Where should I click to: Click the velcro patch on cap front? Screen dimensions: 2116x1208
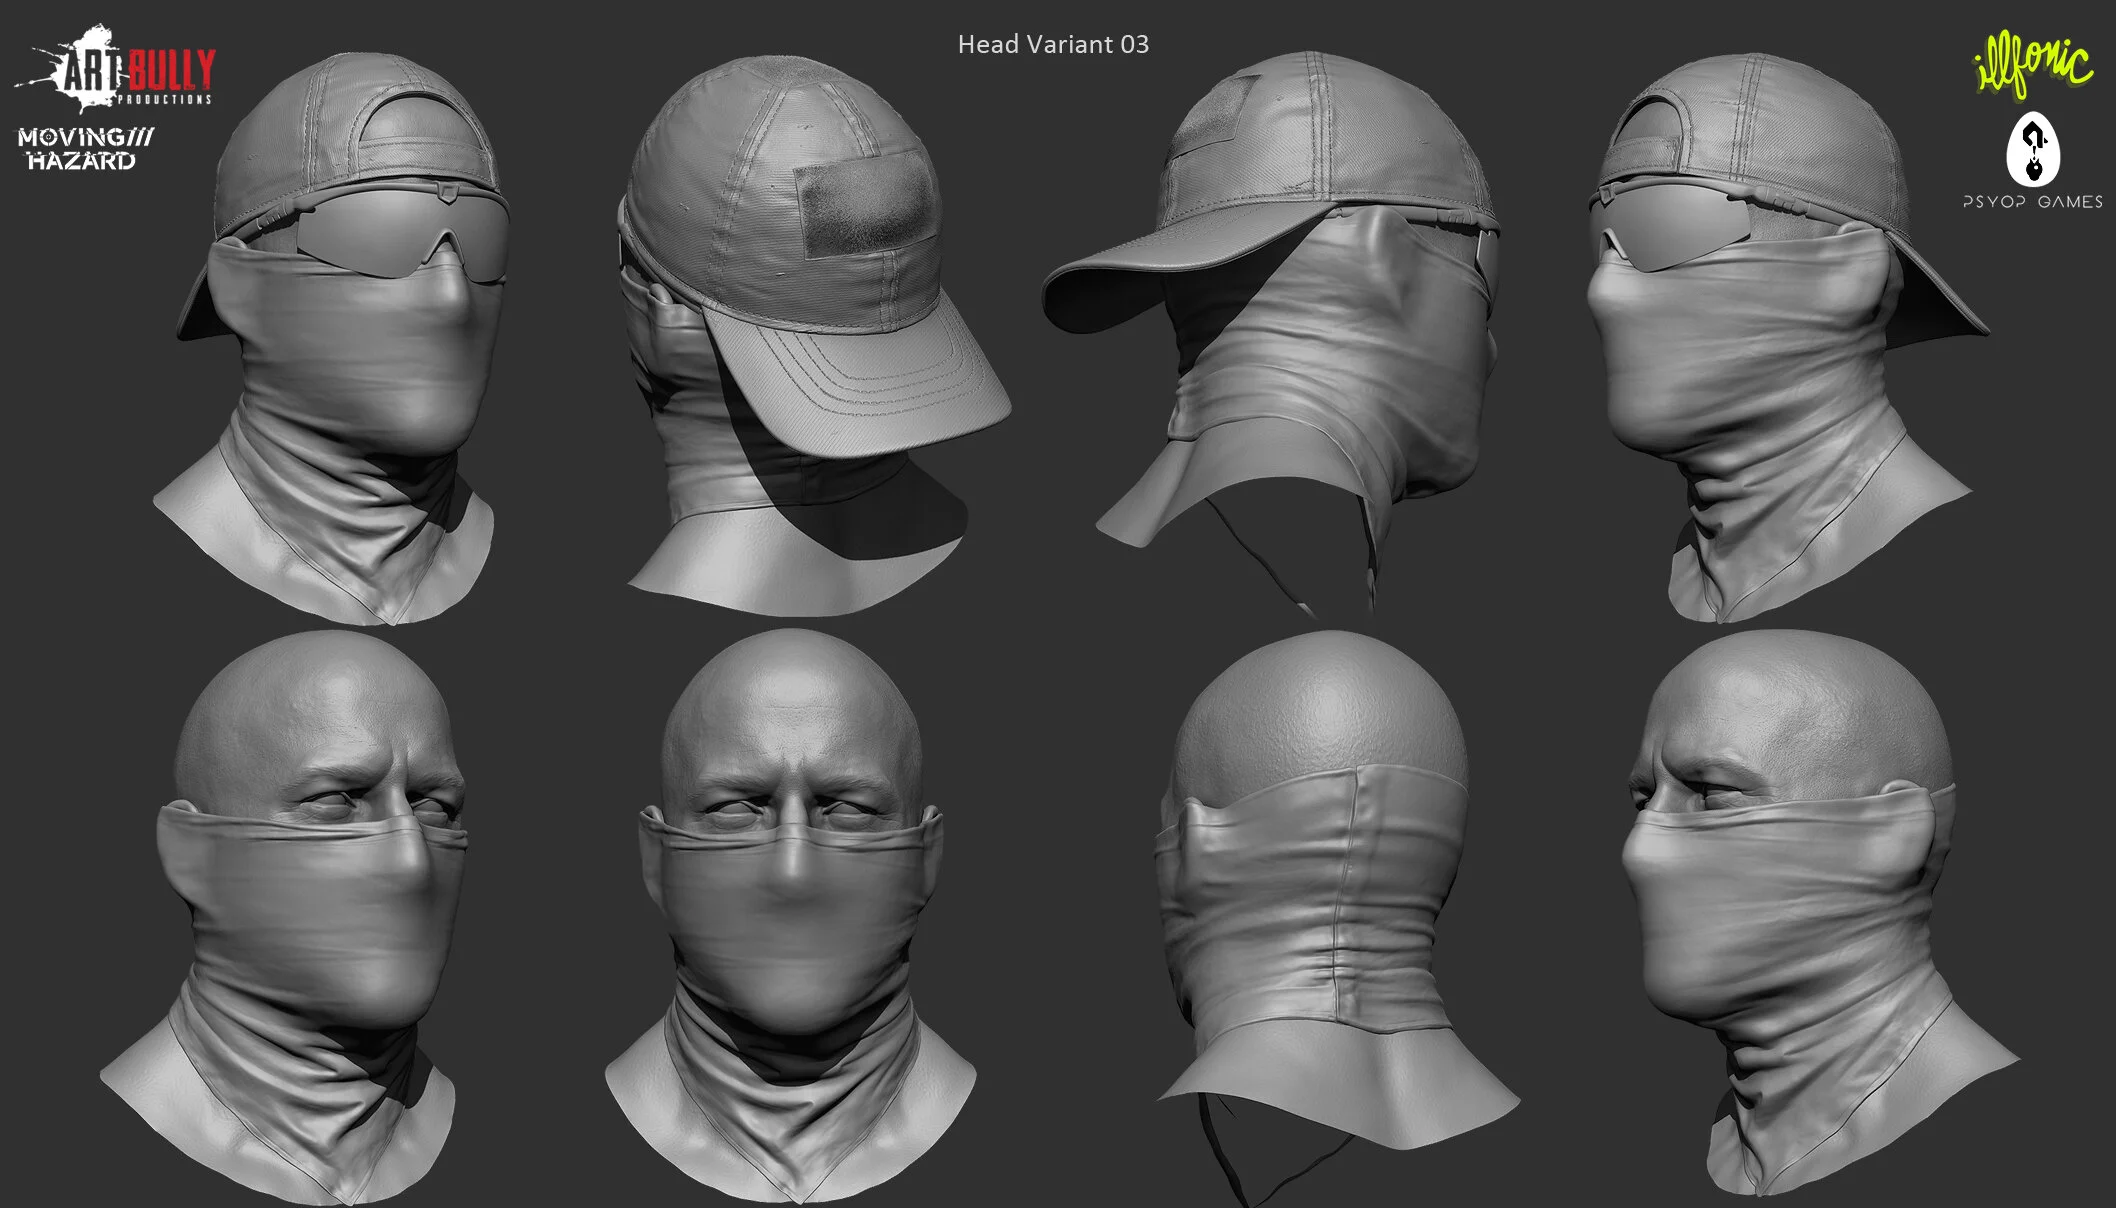click(x=865, y=205)
